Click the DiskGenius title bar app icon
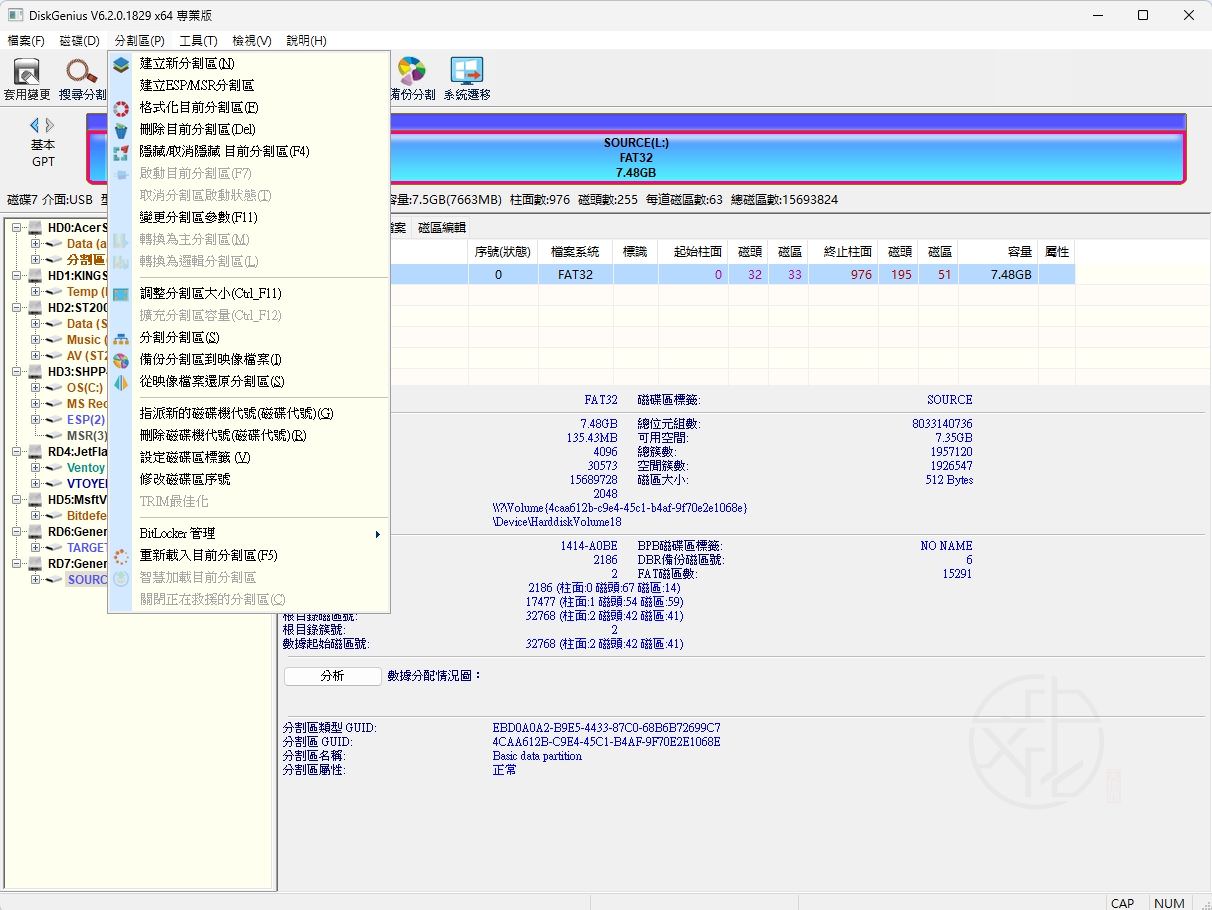Viewport: 1212px width, 910px height. pos(15,15)
